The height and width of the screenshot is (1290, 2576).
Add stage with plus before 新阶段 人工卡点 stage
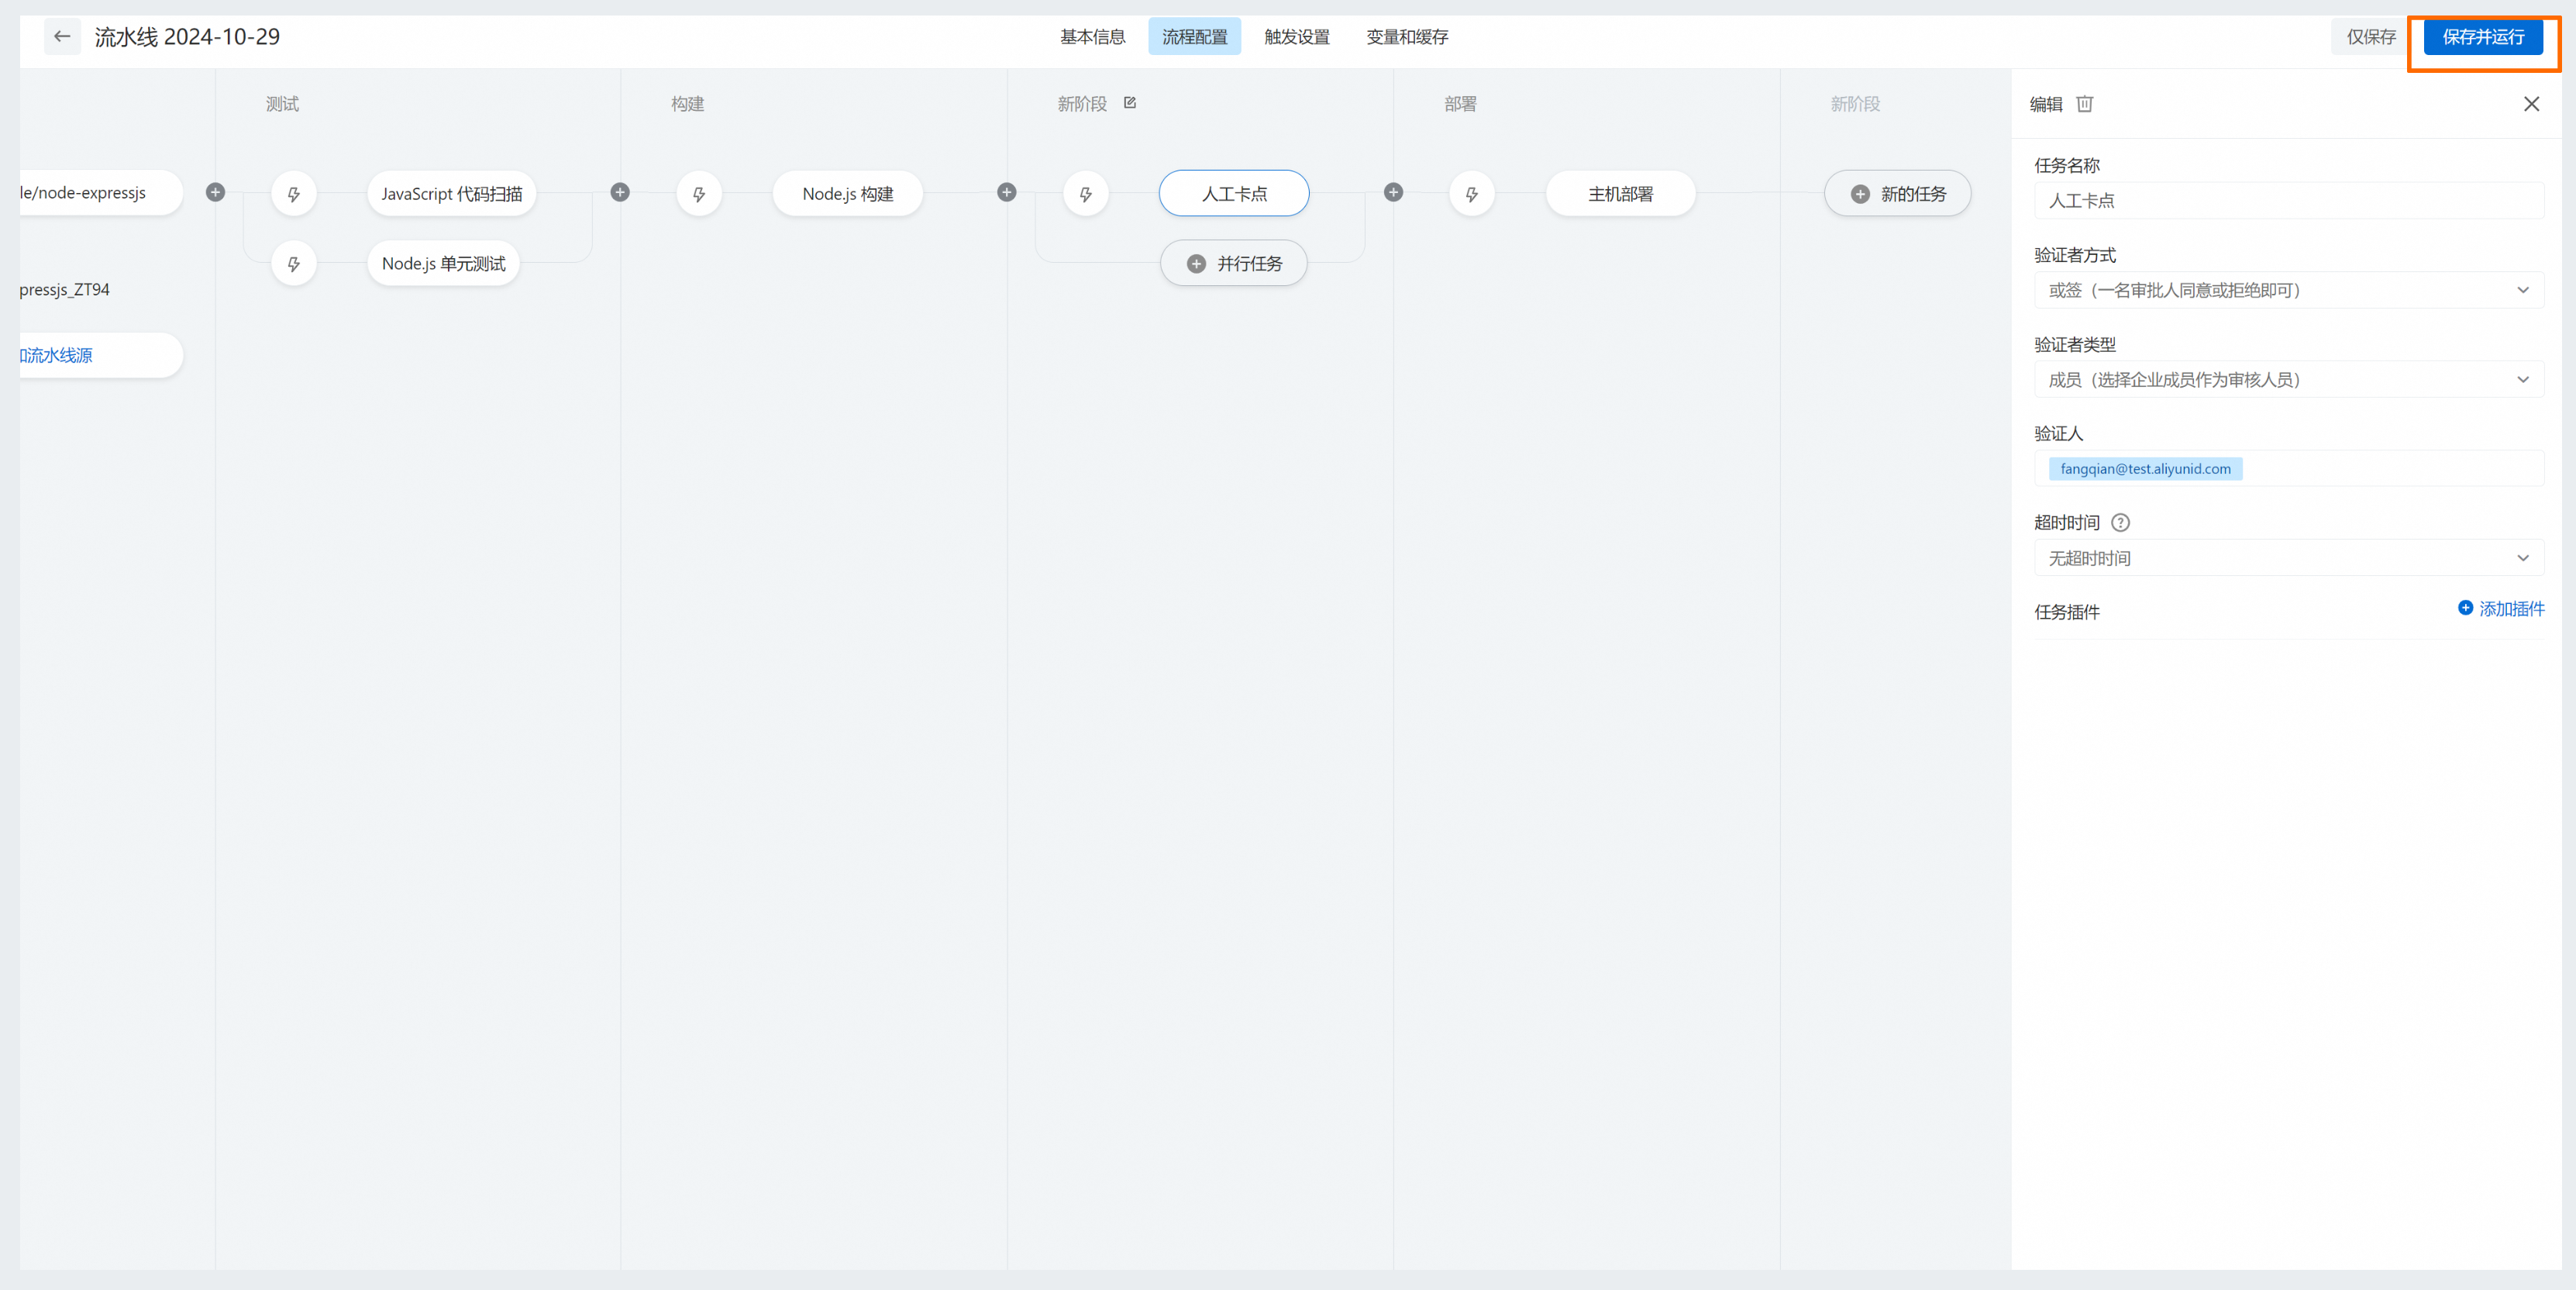coord(1007,192)
